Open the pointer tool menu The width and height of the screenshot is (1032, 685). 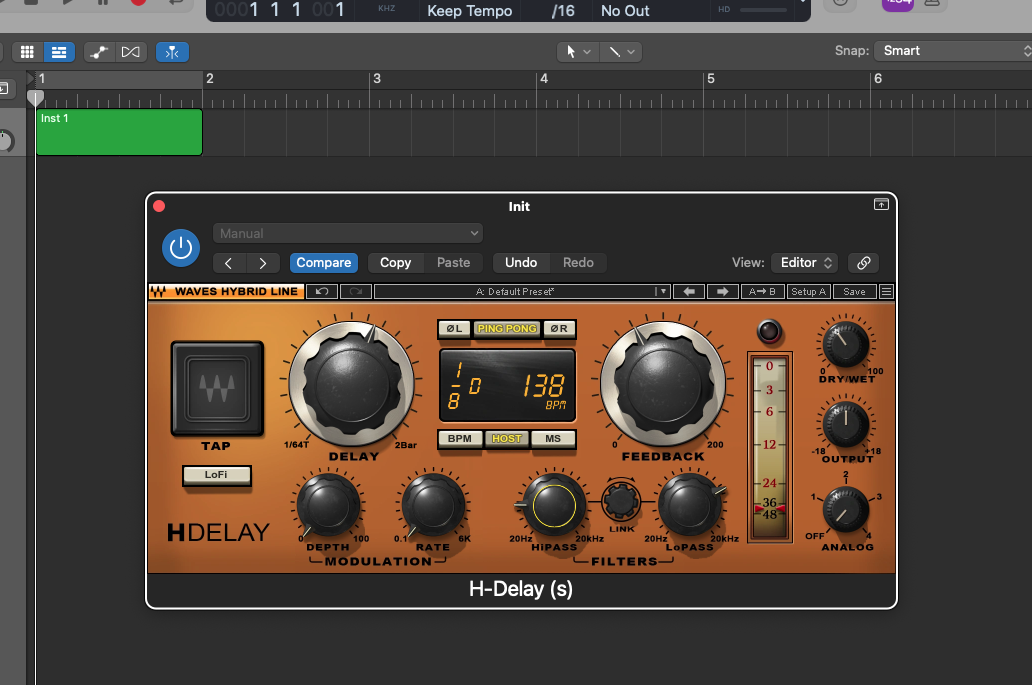pos(578,51)
